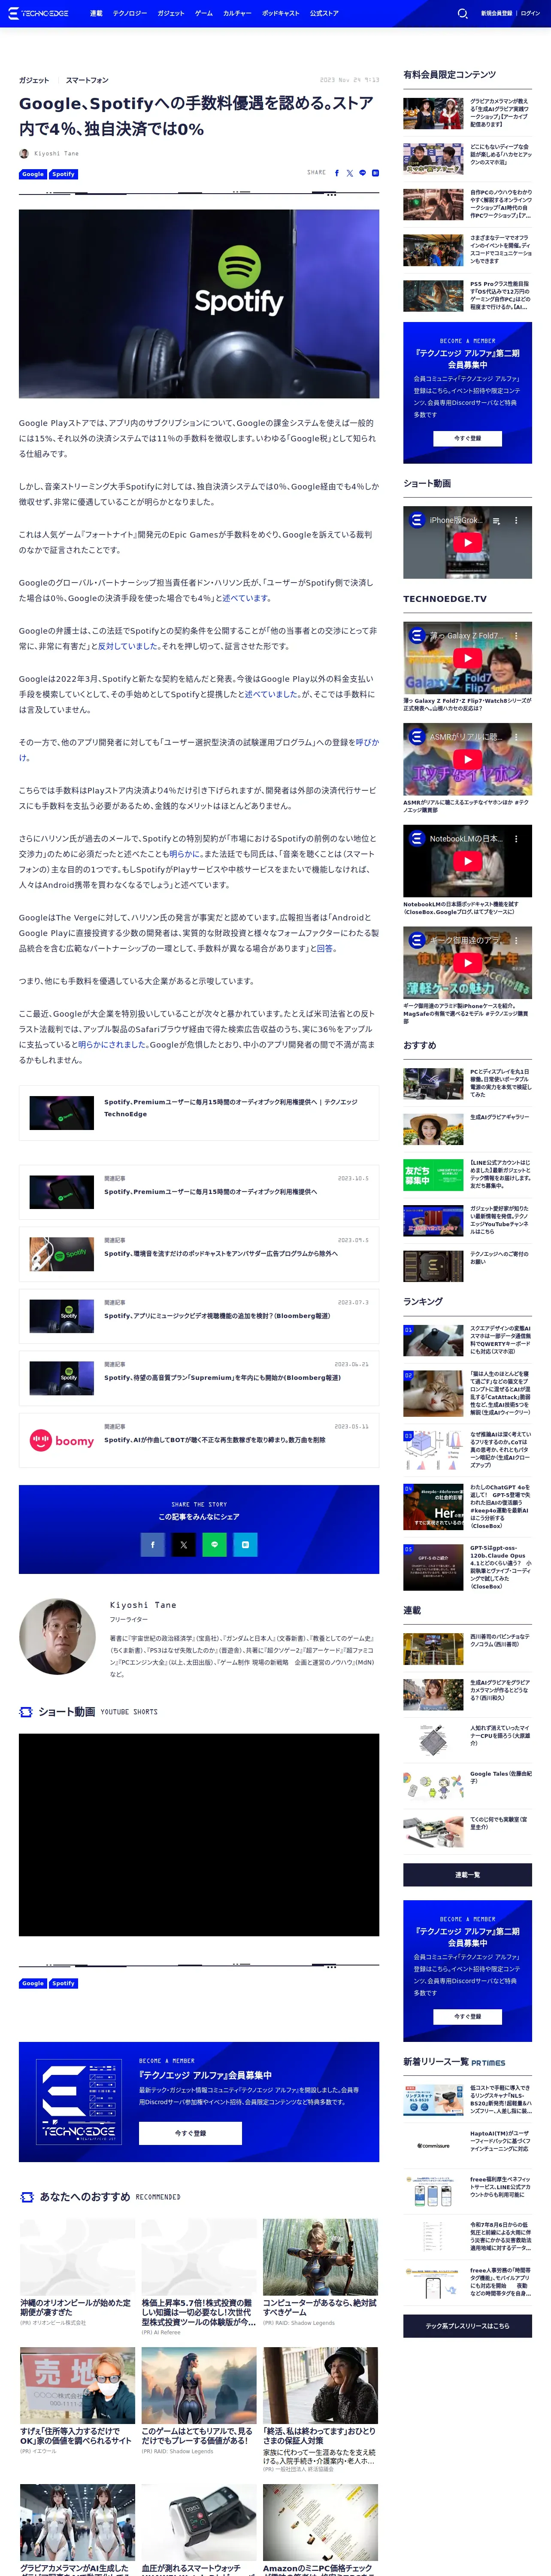Click channel logo on NotebookLM video
This screenshot has height=2576, width=551.
pos(417,838)
